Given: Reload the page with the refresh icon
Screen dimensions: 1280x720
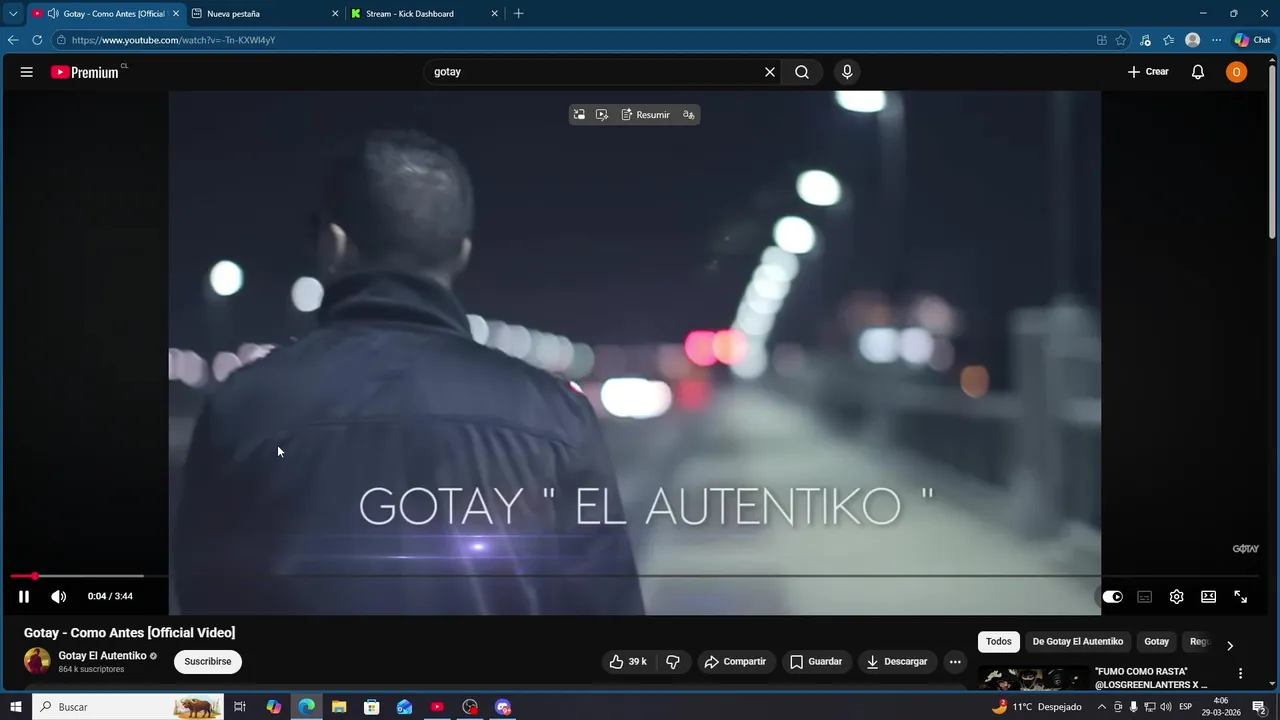Looking at the screenshot, I should tap(37, 40).
